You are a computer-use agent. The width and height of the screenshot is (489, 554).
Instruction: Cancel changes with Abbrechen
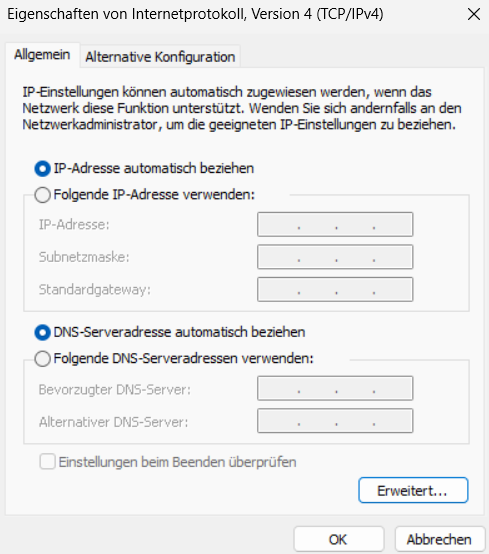[440, 539]
